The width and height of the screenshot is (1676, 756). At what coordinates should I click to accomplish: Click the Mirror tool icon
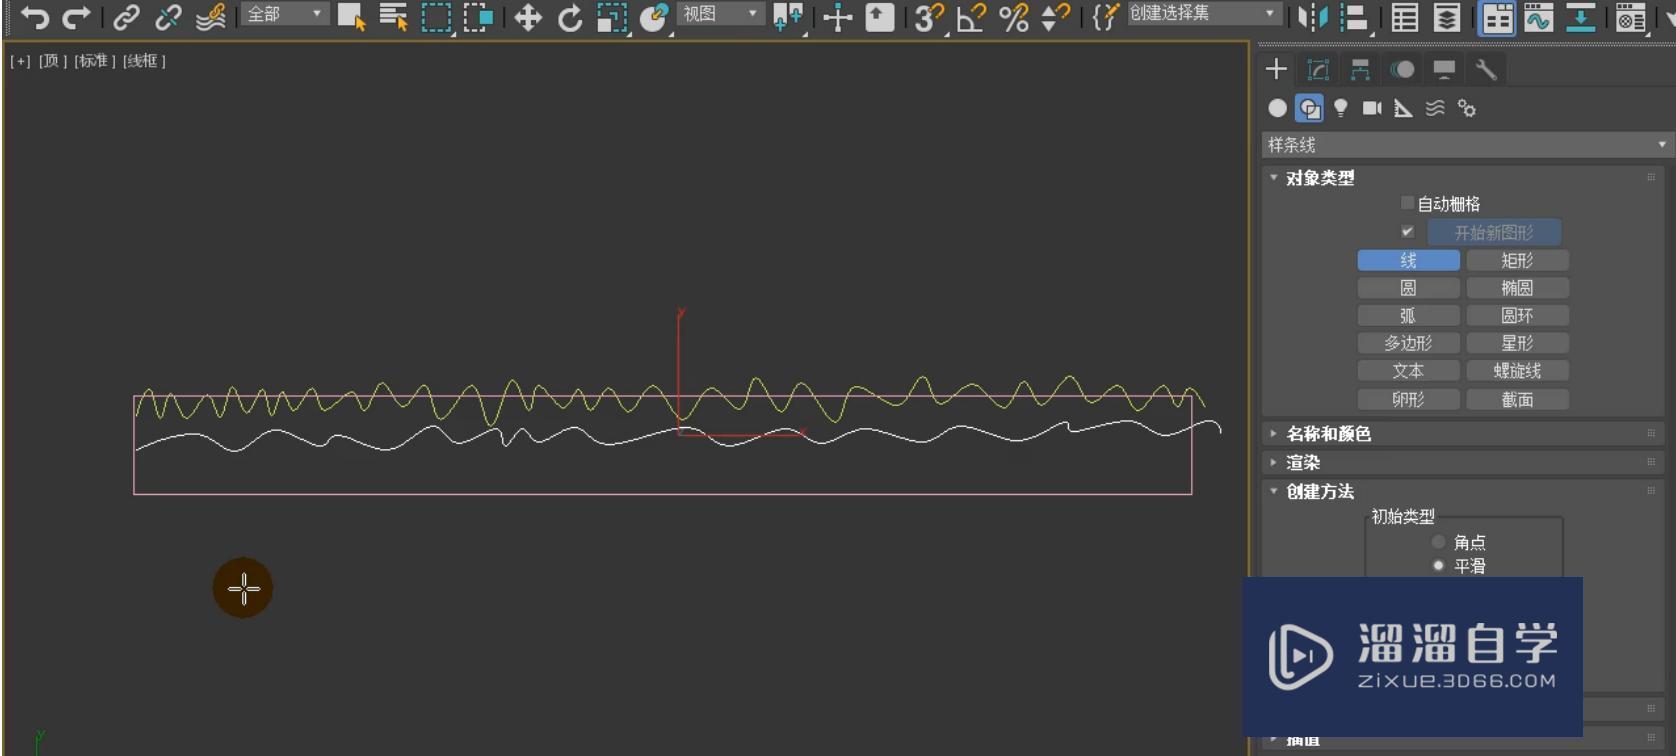tap(1312, 17)
